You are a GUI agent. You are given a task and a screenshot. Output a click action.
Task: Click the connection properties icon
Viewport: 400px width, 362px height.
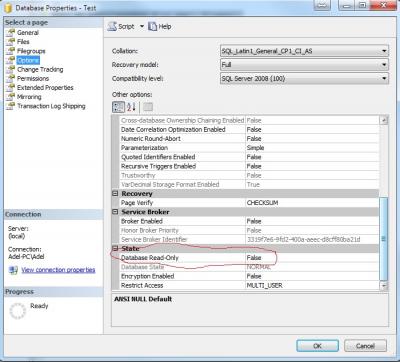(x=13, y=270)
